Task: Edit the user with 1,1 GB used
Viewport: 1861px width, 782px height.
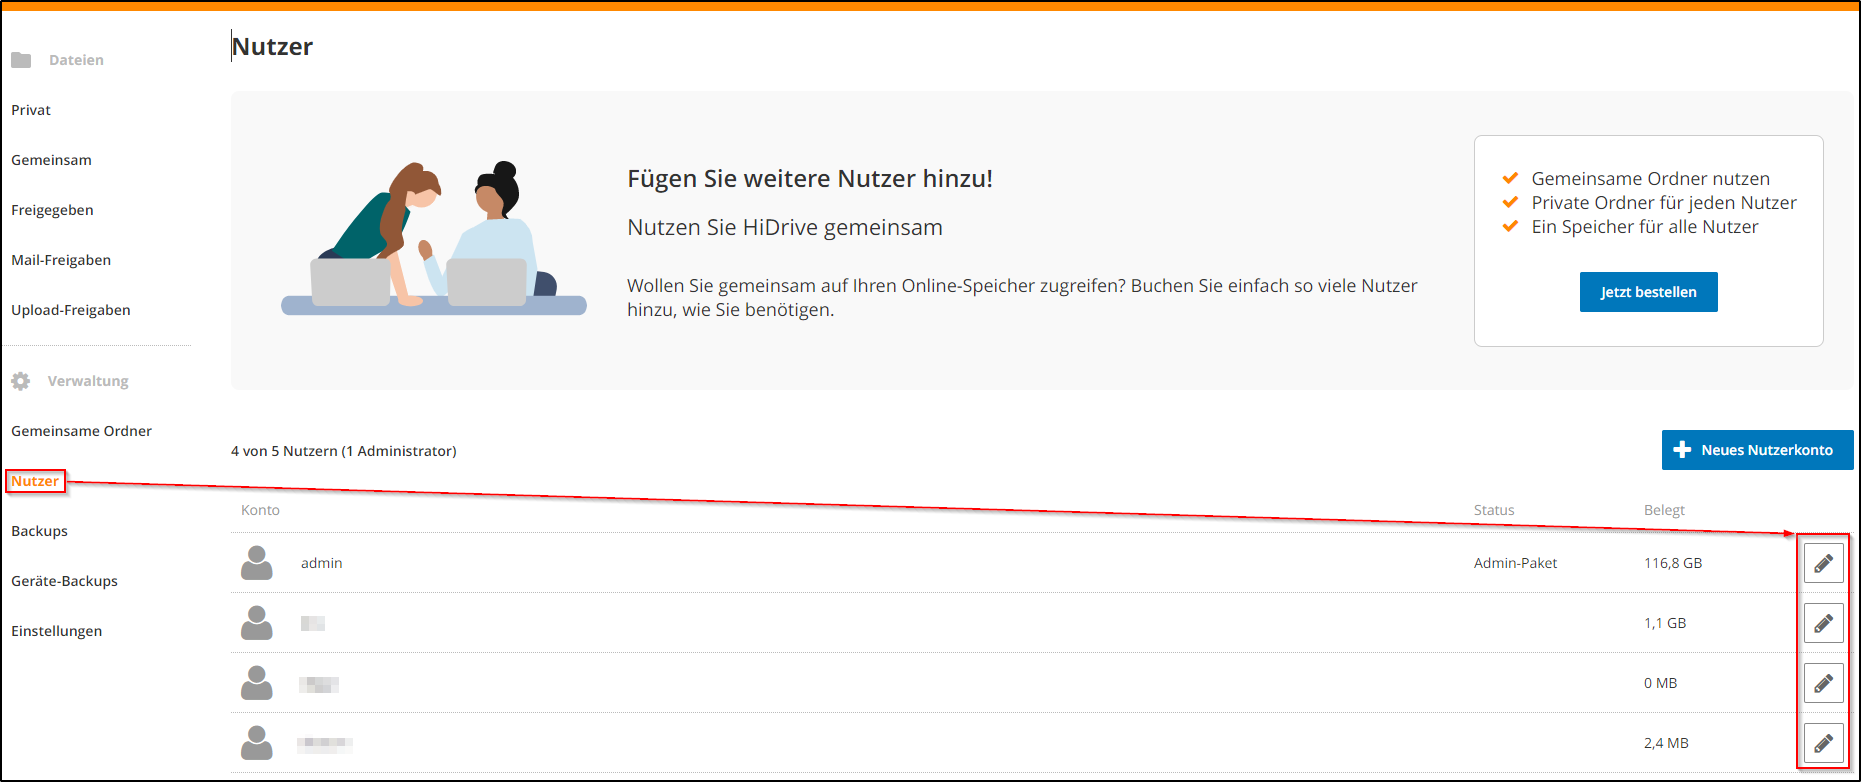Action: click(x=1823, y=623)
